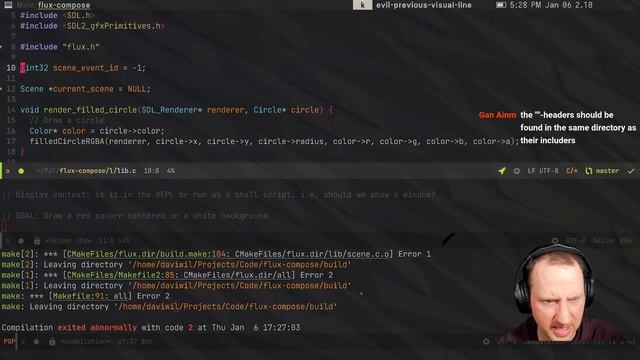The height and width of the screenshot is (360, 640).
Task: Click the flux-compose workspace label
Action: [64, 5]
